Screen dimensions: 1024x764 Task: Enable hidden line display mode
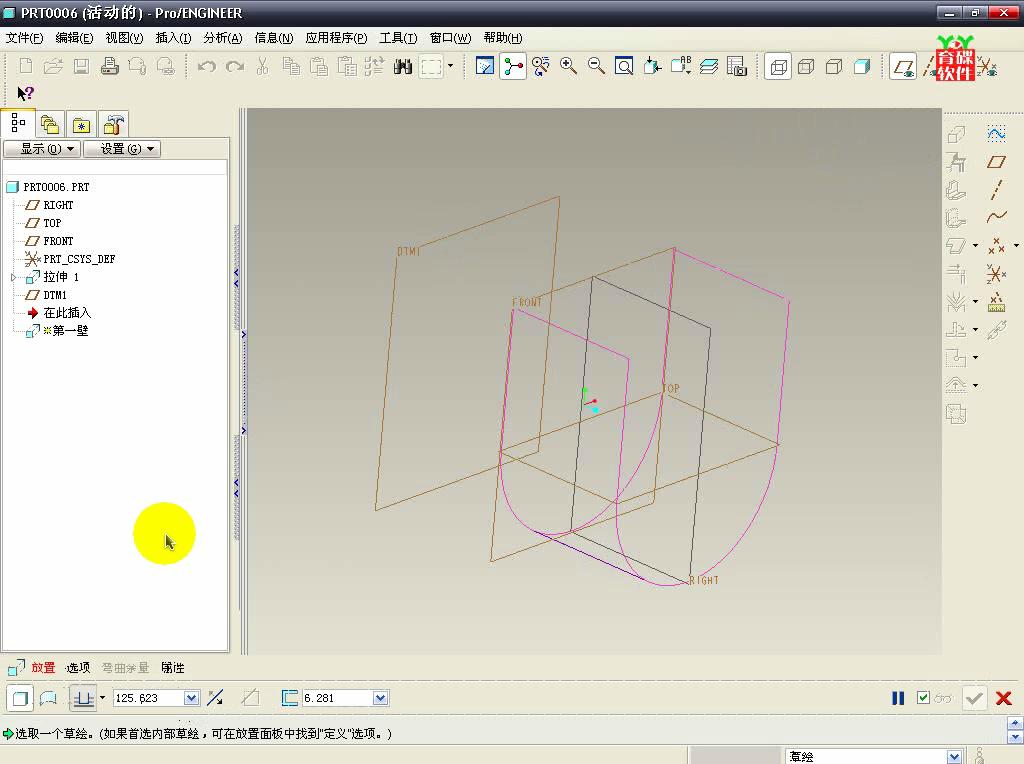(x=806, y=66)
